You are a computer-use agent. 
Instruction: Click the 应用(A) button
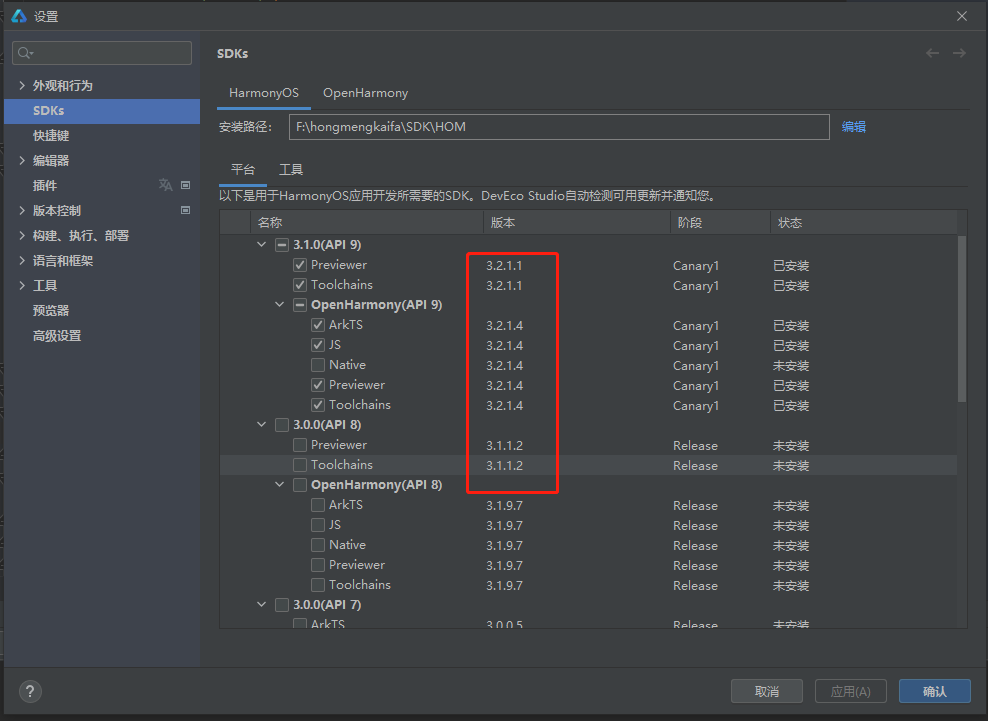pyautogui.click(x=851, y=691)
